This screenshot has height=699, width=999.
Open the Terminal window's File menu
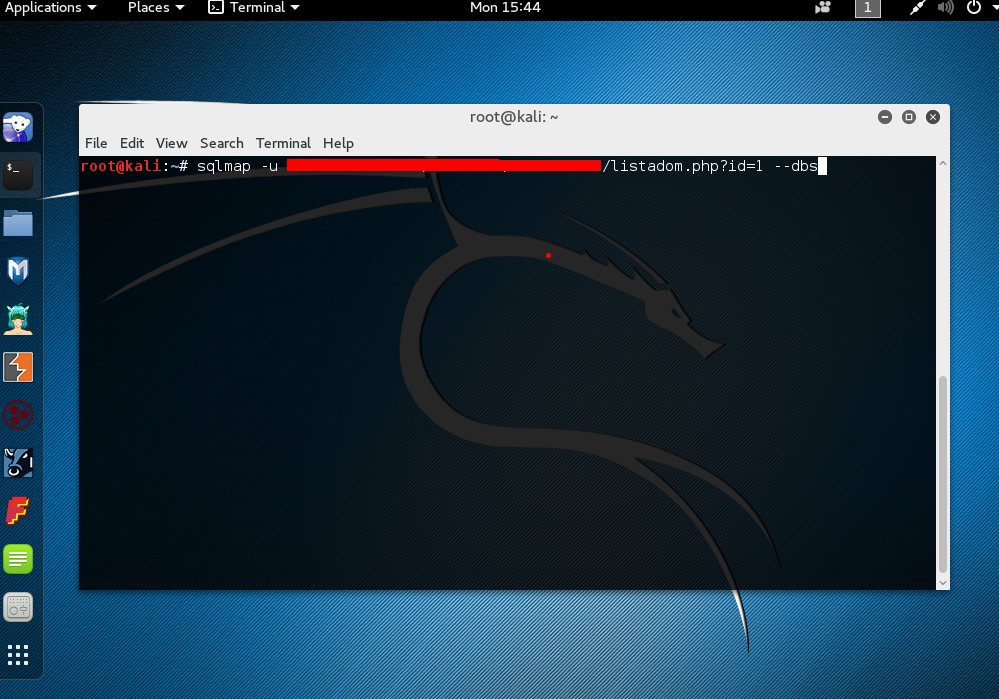(96, 143)
